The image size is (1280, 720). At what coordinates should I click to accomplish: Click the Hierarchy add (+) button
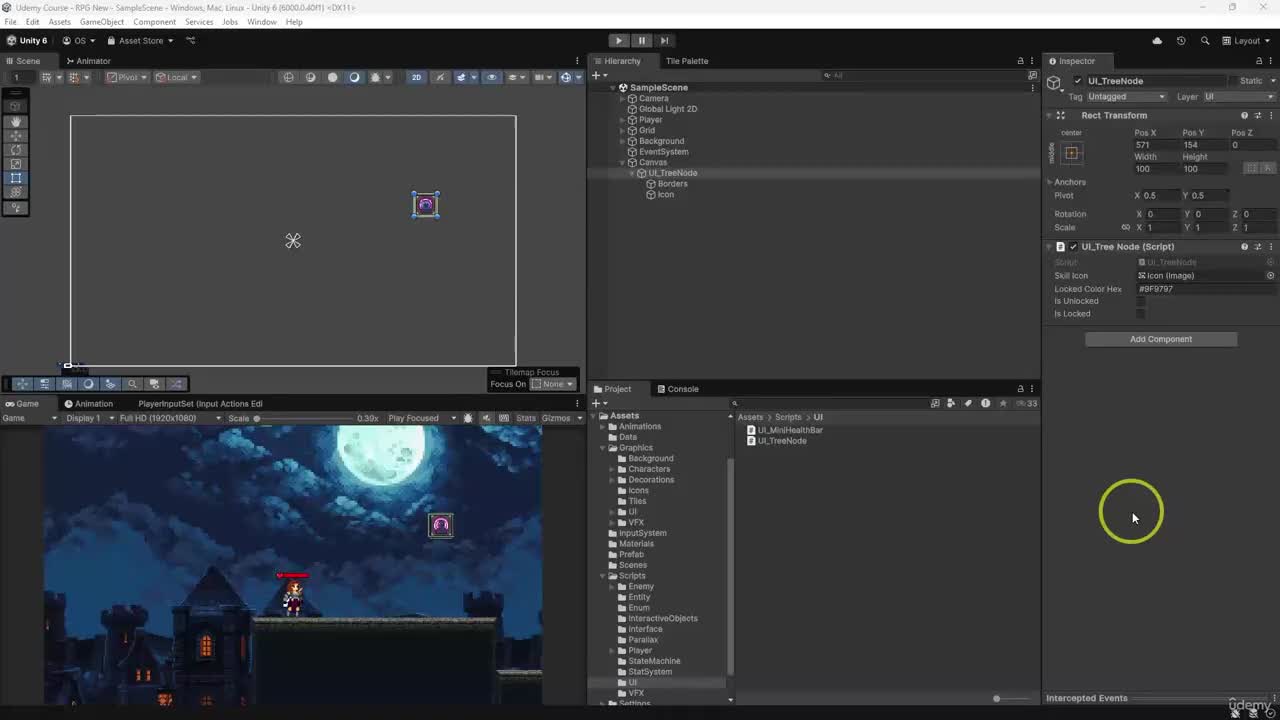click(597, 76)
